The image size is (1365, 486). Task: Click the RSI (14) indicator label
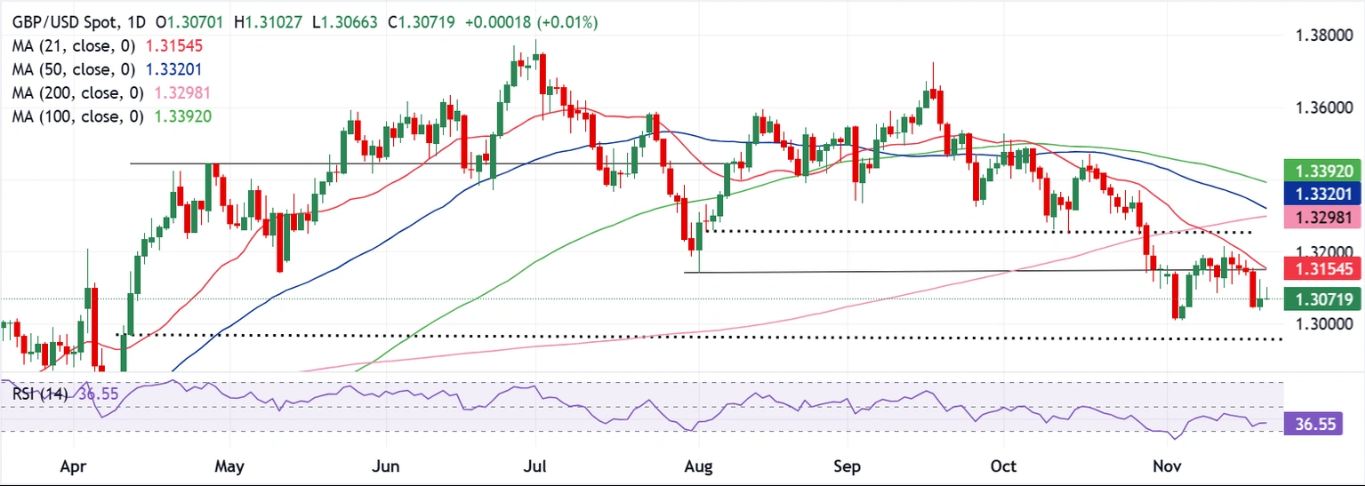click(x=40, y=394)
